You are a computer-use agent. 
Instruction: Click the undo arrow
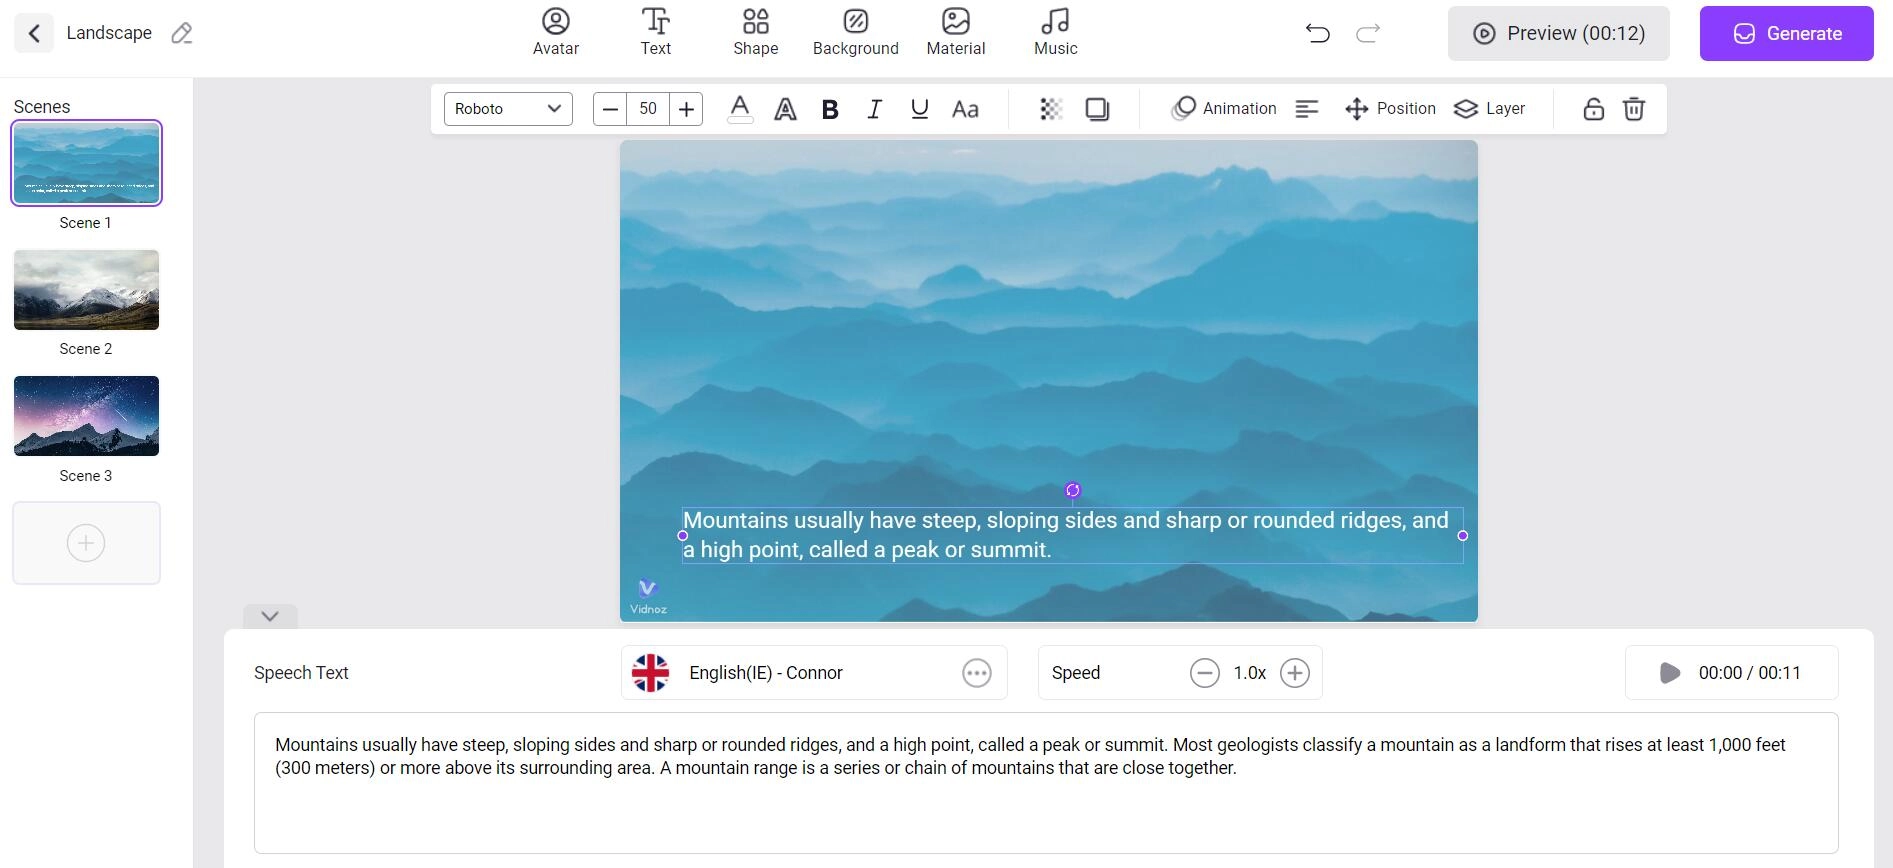tap(1317, 33)
